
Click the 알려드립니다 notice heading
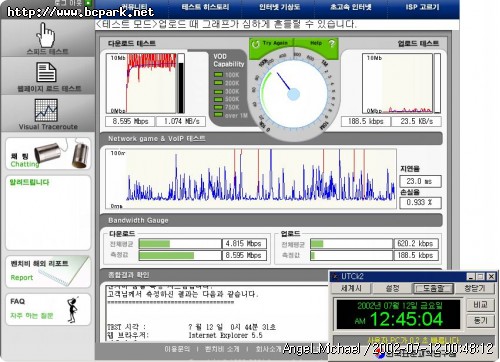click(29, 182)
